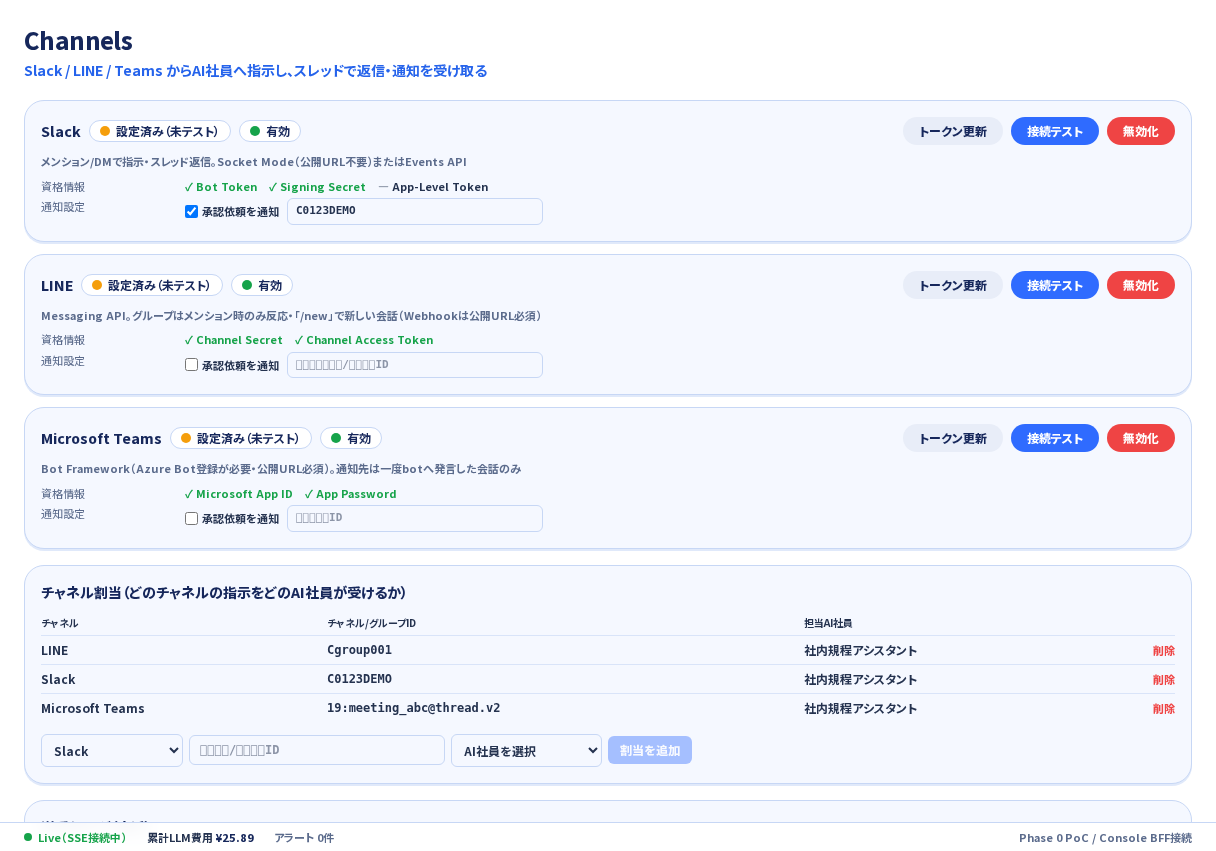1216x851 pixels.
Task: Run LINE 接続テスト
Action: 1054,285
